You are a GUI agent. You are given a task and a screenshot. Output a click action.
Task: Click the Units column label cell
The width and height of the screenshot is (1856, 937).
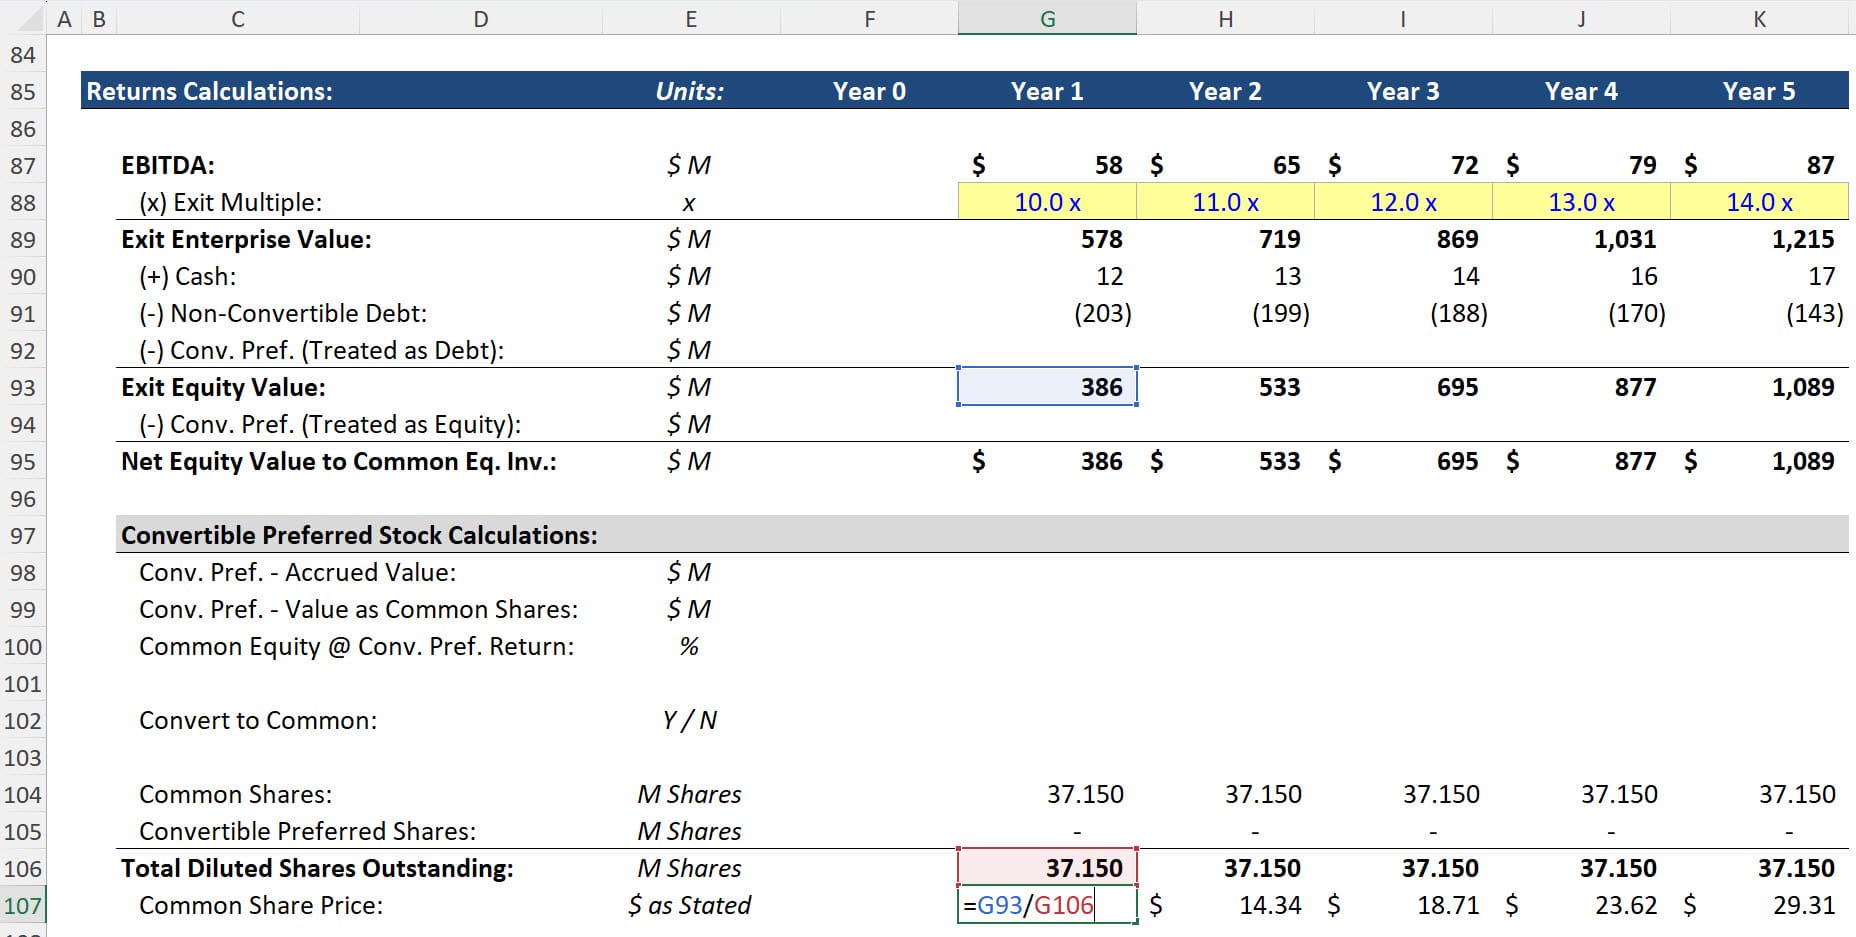(x=690, y=91)
